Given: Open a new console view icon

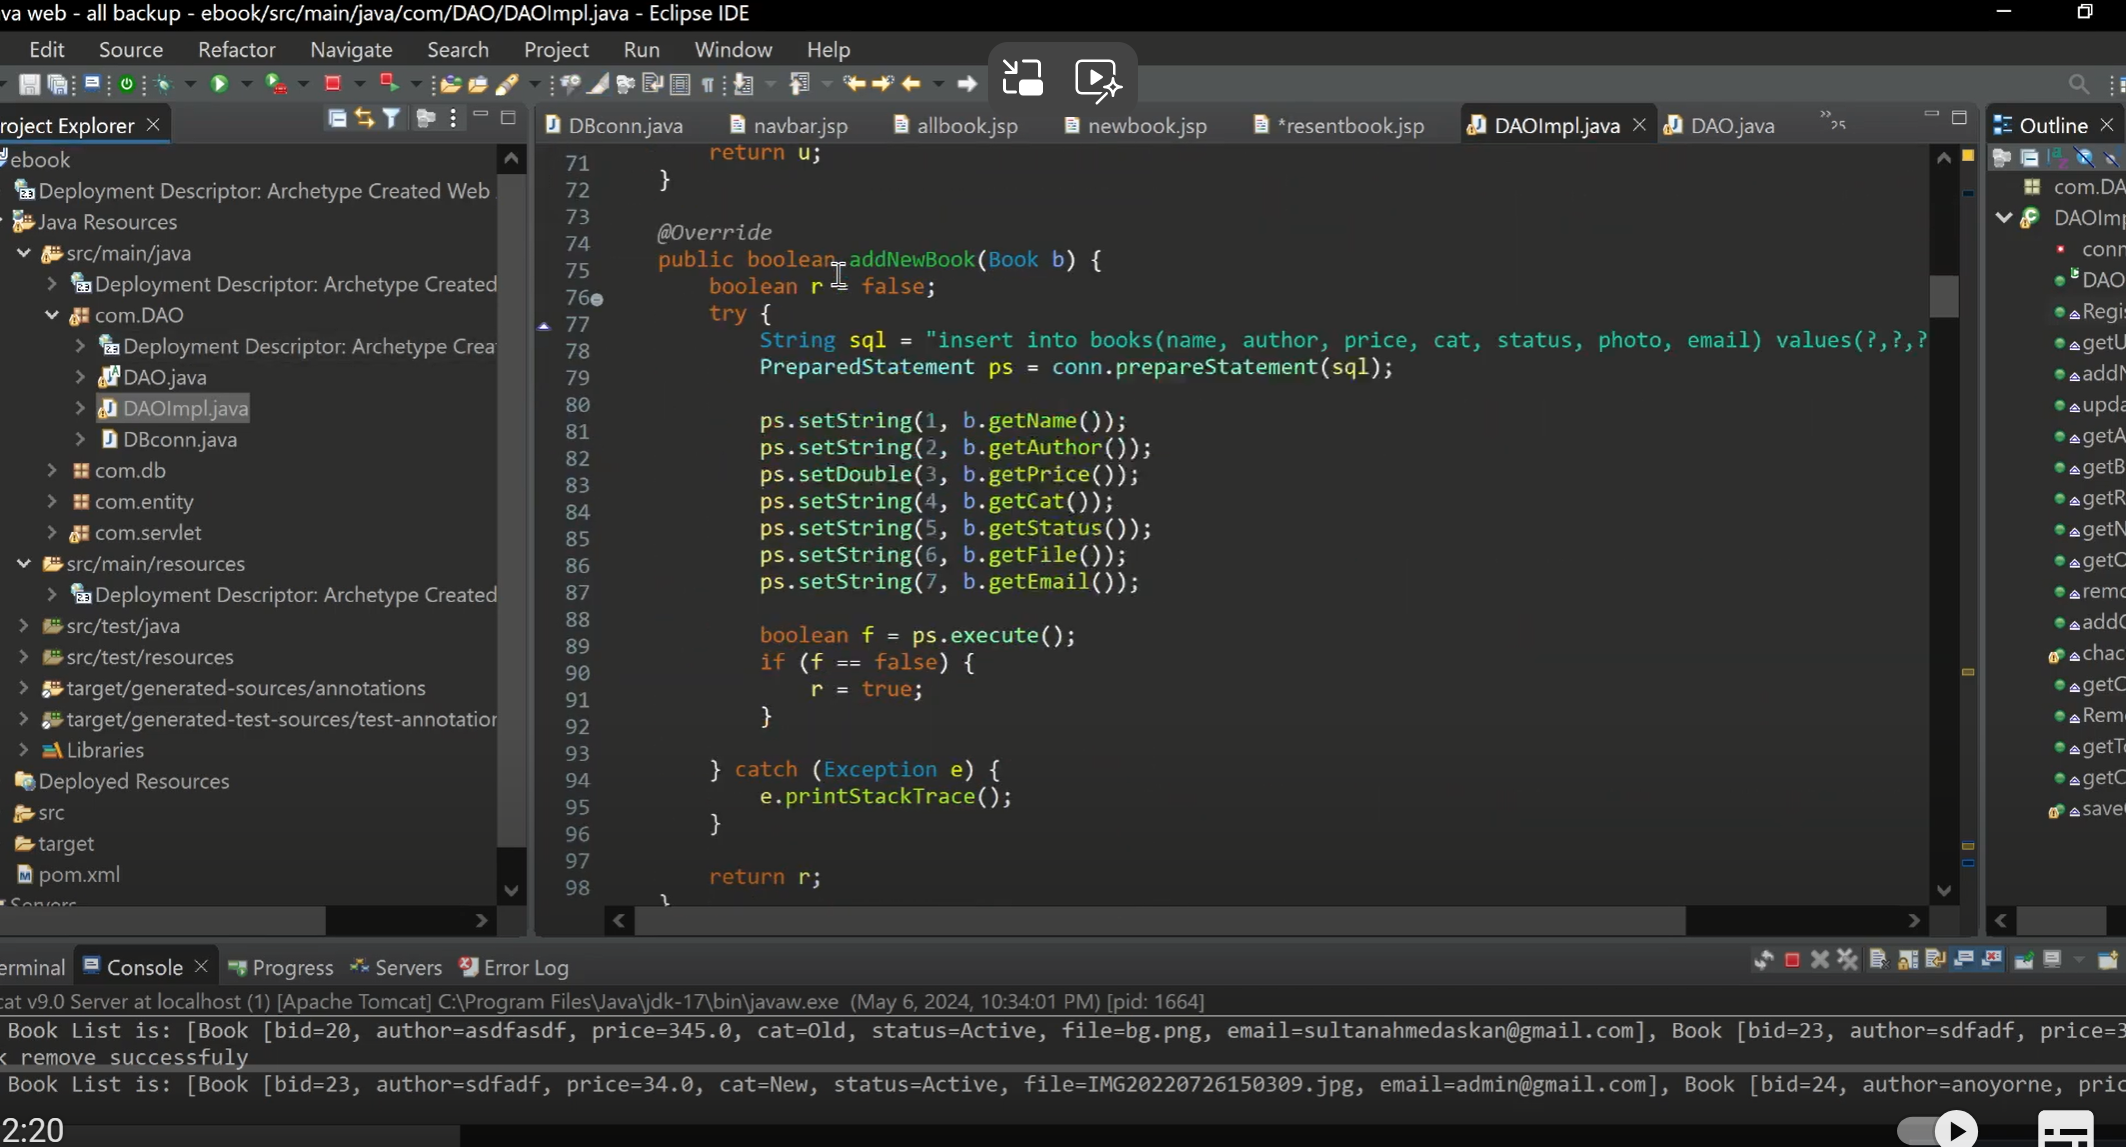Looking at the screenshot, I should (x=2108, y=960).
